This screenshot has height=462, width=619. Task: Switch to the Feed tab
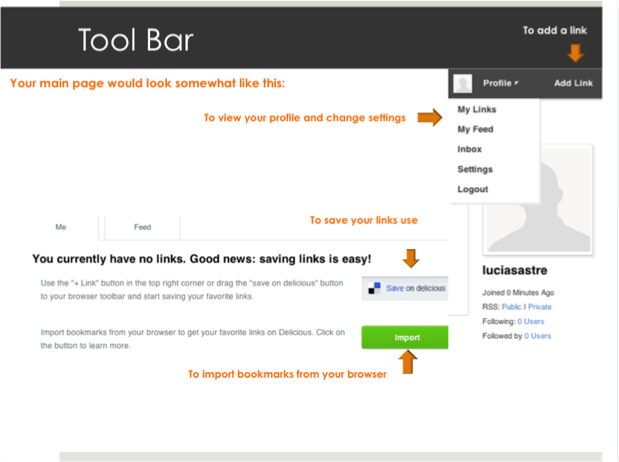coord(142,227)
